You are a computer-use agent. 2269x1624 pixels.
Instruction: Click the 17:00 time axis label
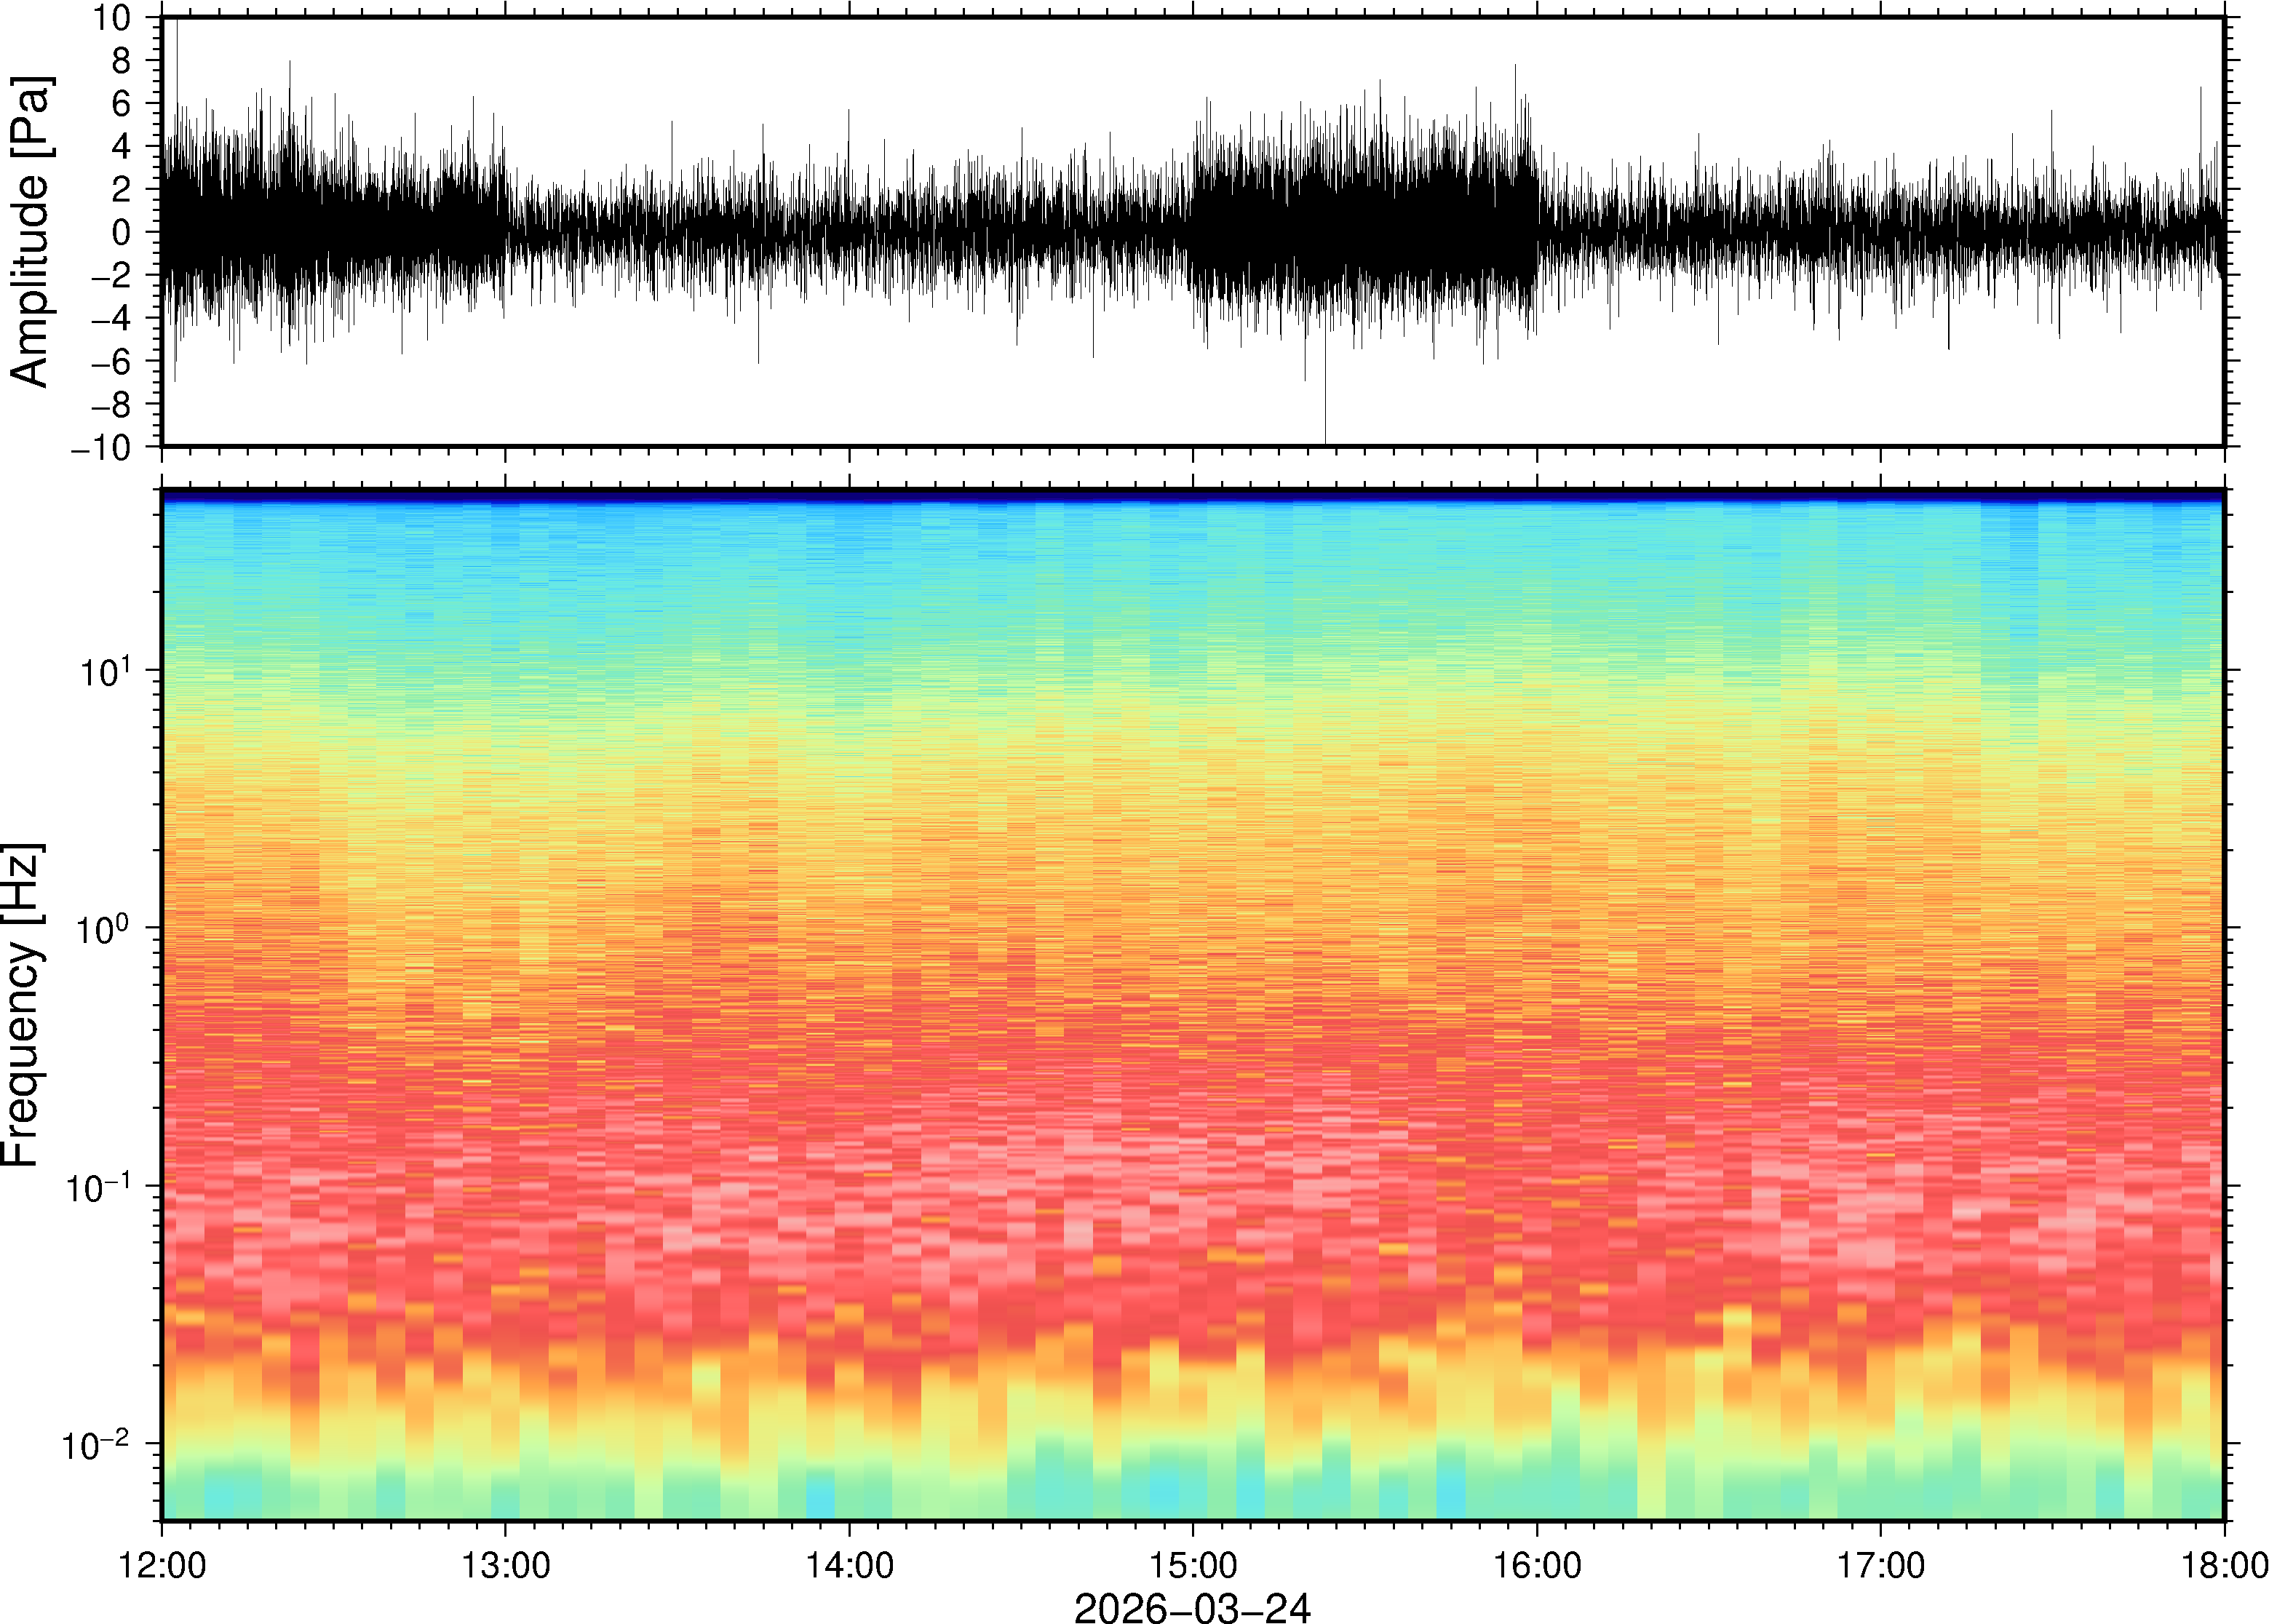tap(1880, 1566)
